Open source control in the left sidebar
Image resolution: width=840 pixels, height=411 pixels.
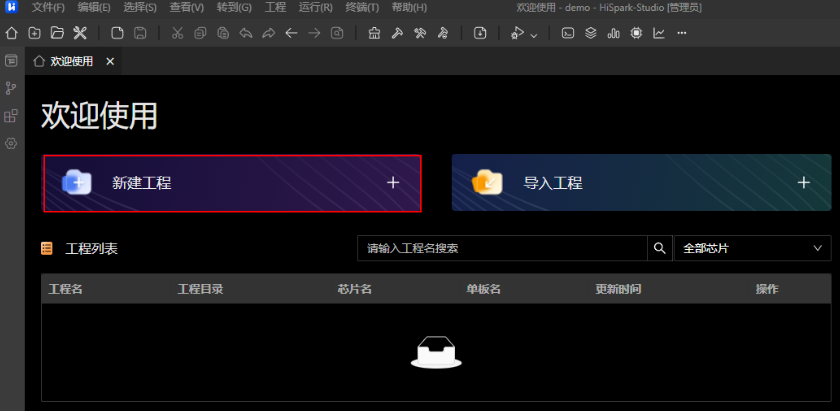pyautogui.click(x=11, y=88)
